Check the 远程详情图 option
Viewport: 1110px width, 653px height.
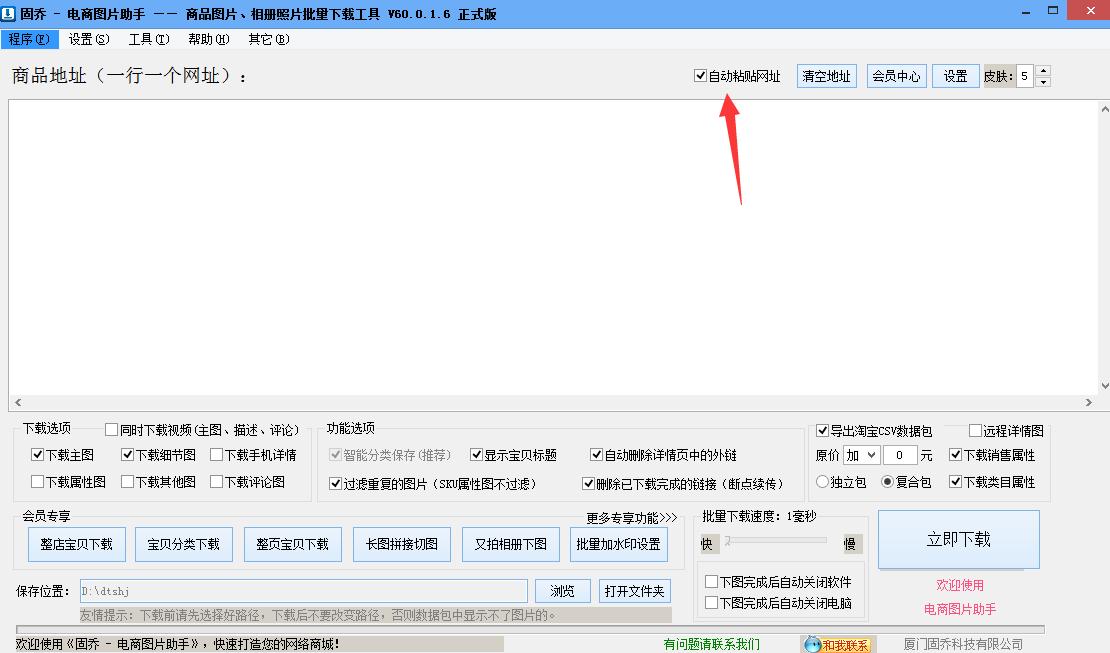coord(975,430)
